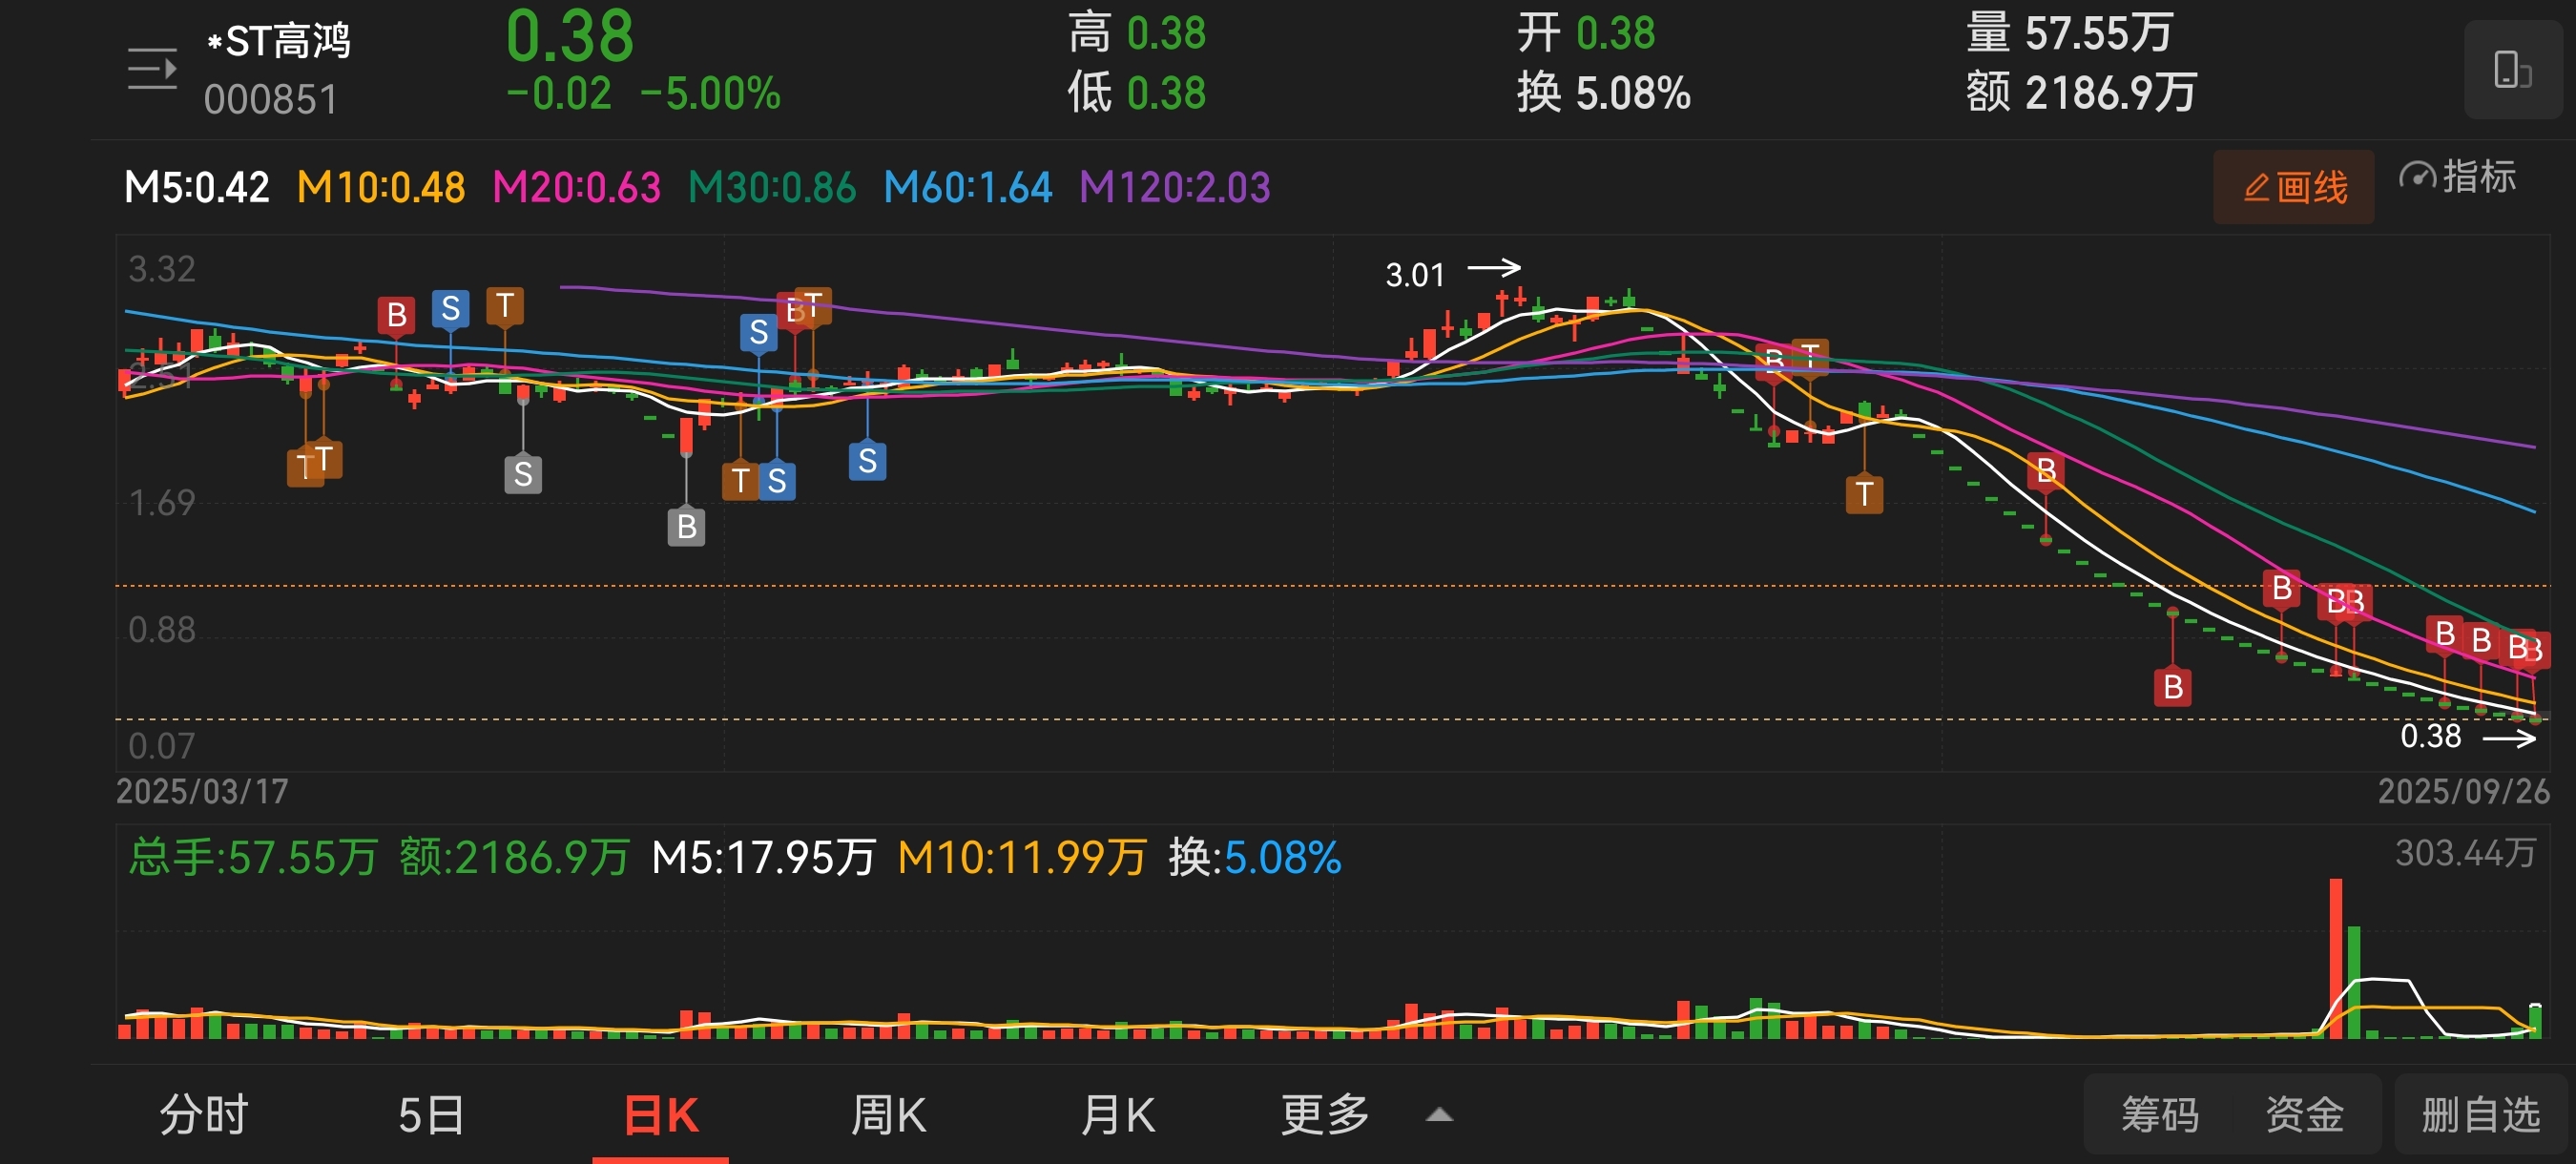2576x1164 pixels.
Task: Click the brown T marker under 3.01 drop
Action: (1863, 494)
